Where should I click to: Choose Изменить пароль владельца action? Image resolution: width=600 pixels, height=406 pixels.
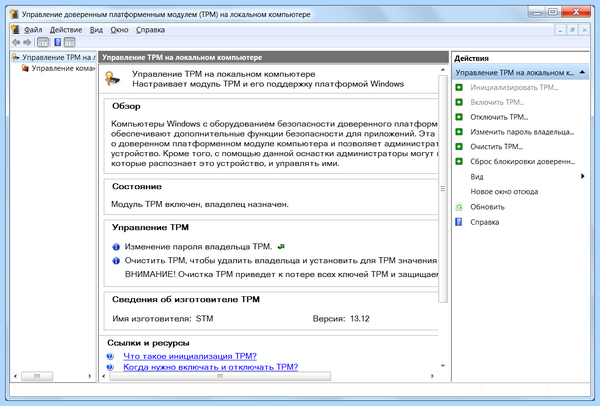pyautogui.click(x=522, y=132)
